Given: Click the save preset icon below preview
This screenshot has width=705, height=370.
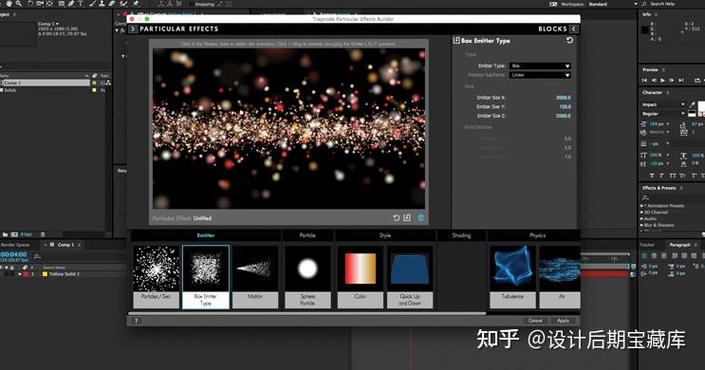Looking at the screenshot, I should [407, 218].
